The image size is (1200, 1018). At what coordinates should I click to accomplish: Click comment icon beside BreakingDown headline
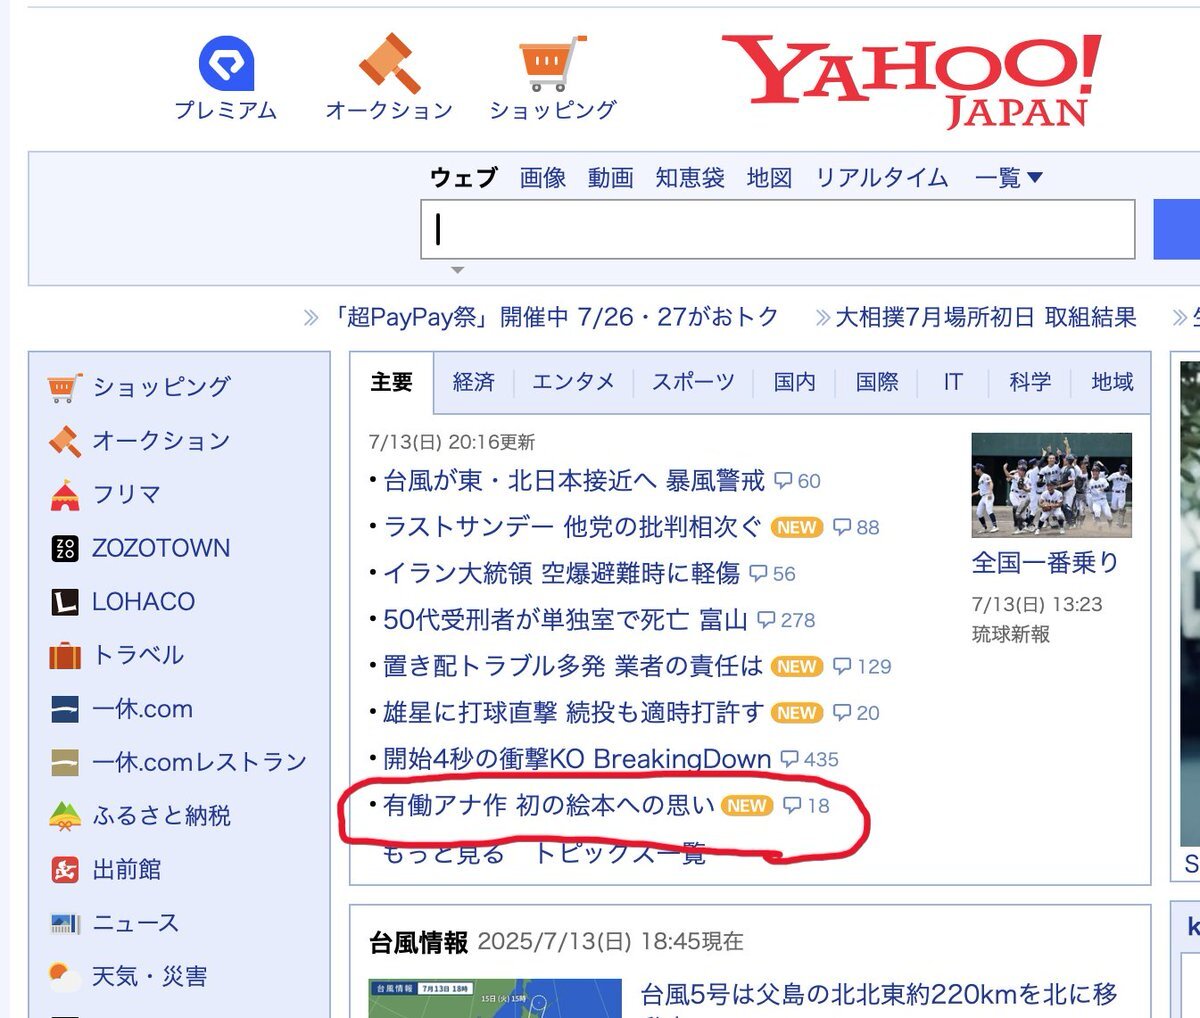click(790, 759)
